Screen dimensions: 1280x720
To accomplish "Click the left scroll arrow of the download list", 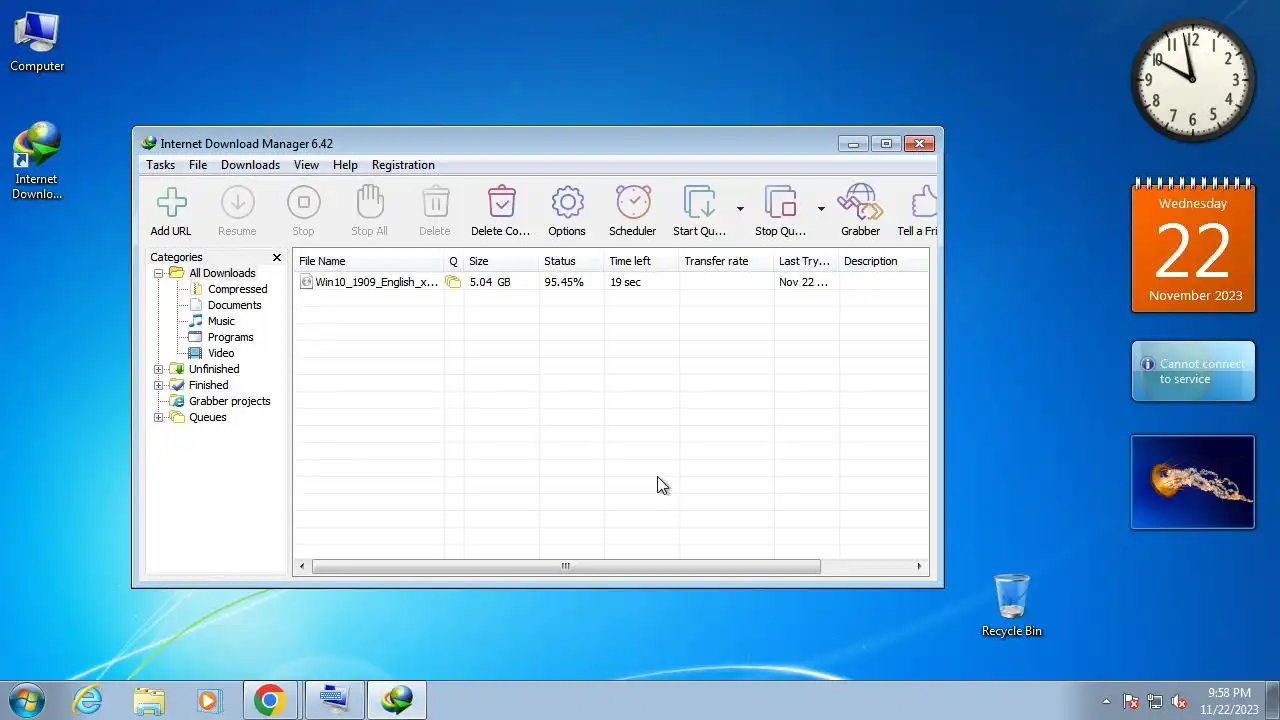I will pos(302,566).
